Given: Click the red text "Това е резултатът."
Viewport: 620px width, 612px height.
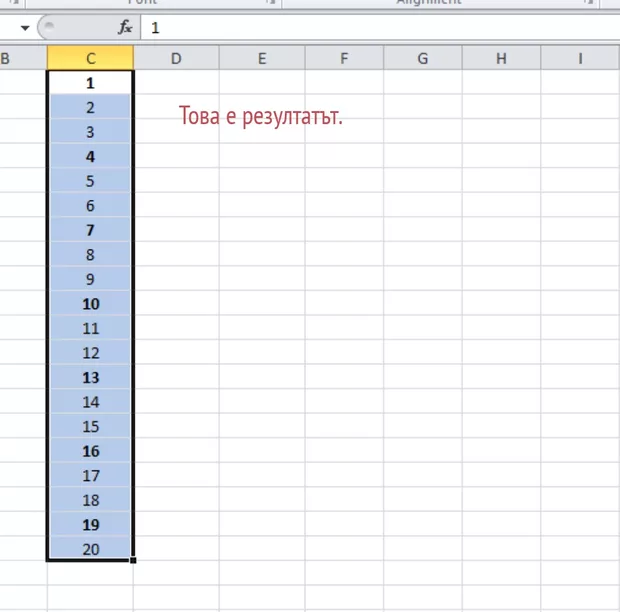Looking at the screenshot, I should (x=261, y=116).
